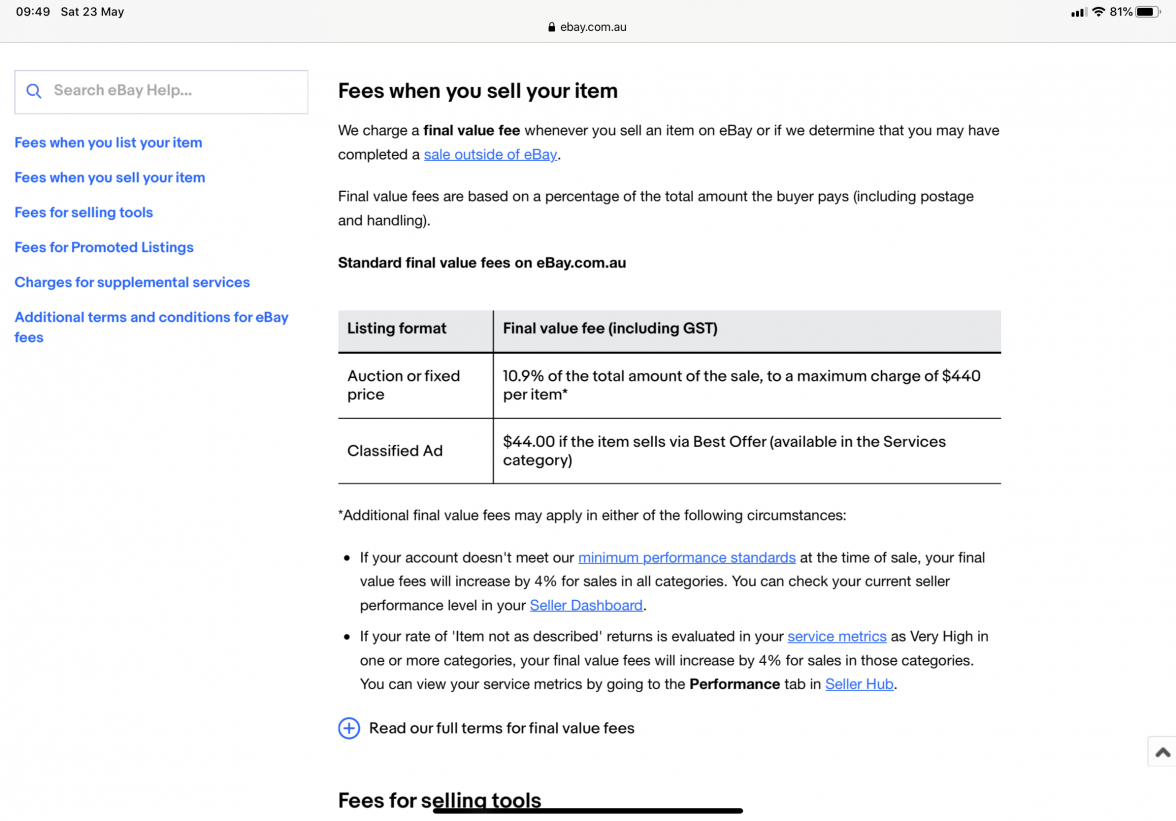Image resolution: width=1176 pixels, height=821 pixels.
Task: Follow the sale outside of eBay link
Action: pyautogui.click(x=490, y=154)
